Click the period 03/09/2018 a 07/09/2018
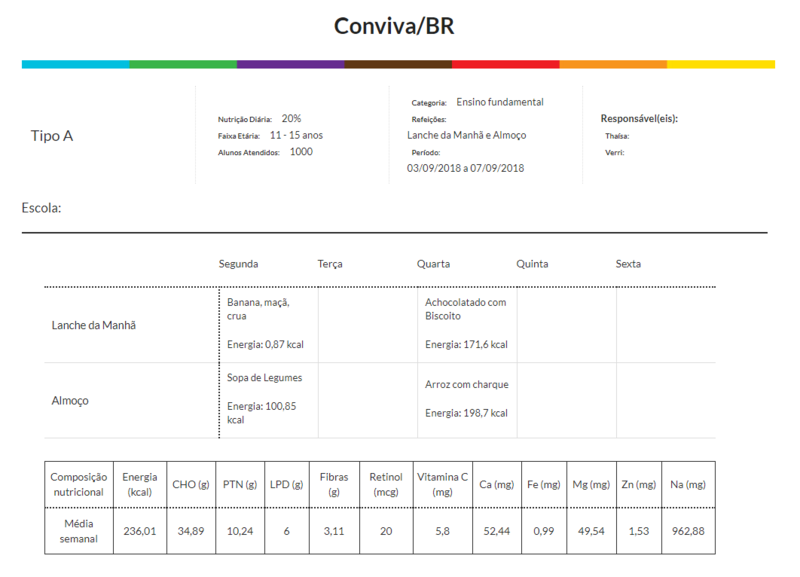 [x=465, y=168]
